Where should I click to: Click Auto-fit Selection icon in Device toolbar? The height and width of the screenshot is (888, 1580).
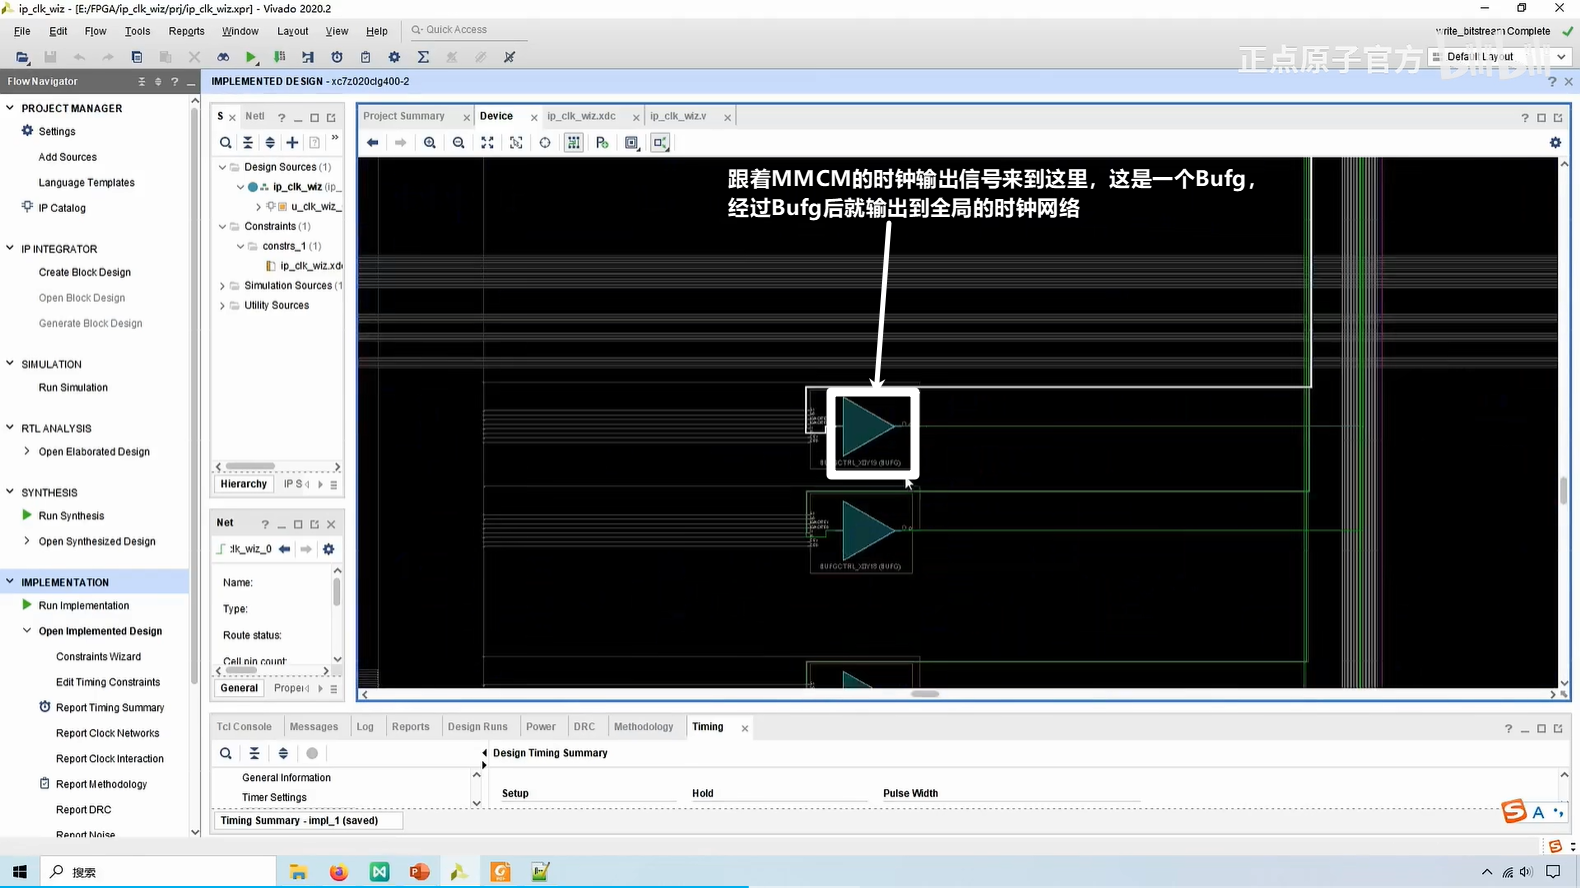coord(545,143)
